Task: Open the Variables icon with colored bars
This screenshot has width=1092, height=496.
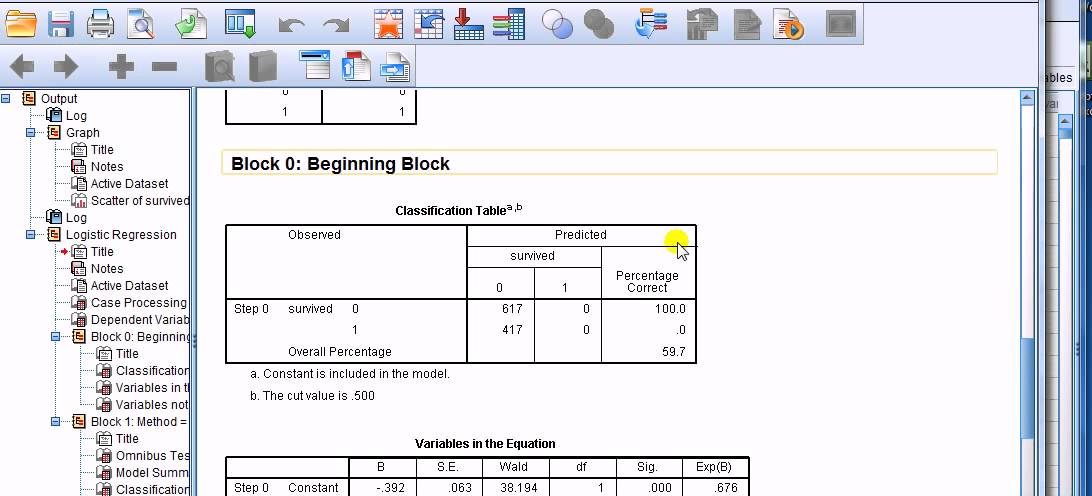Action: pyautogui.click(x=508, y=24)
